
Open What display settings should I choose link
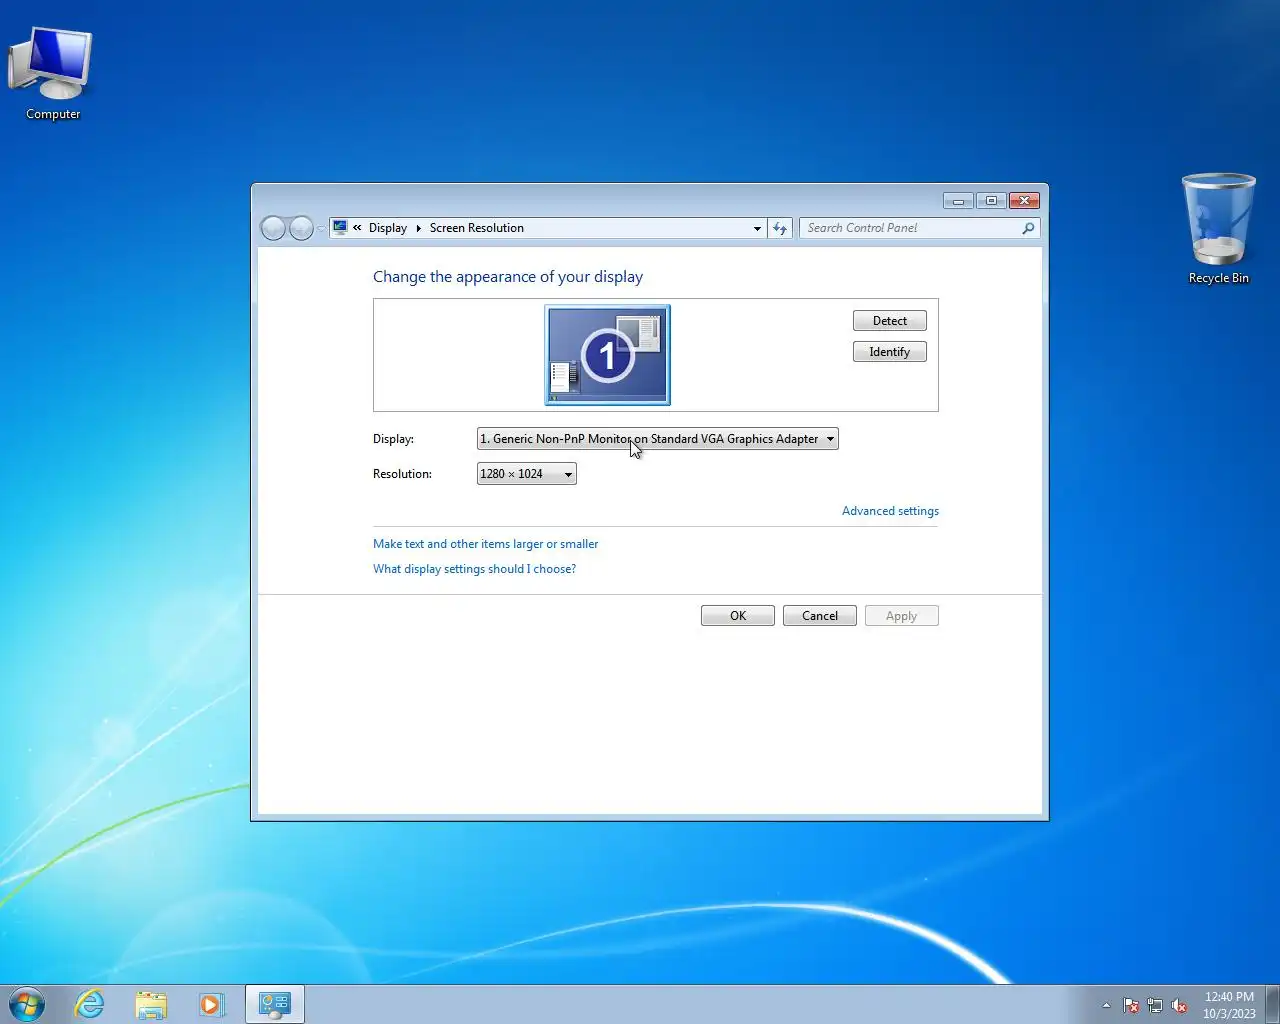click(474, 569)
